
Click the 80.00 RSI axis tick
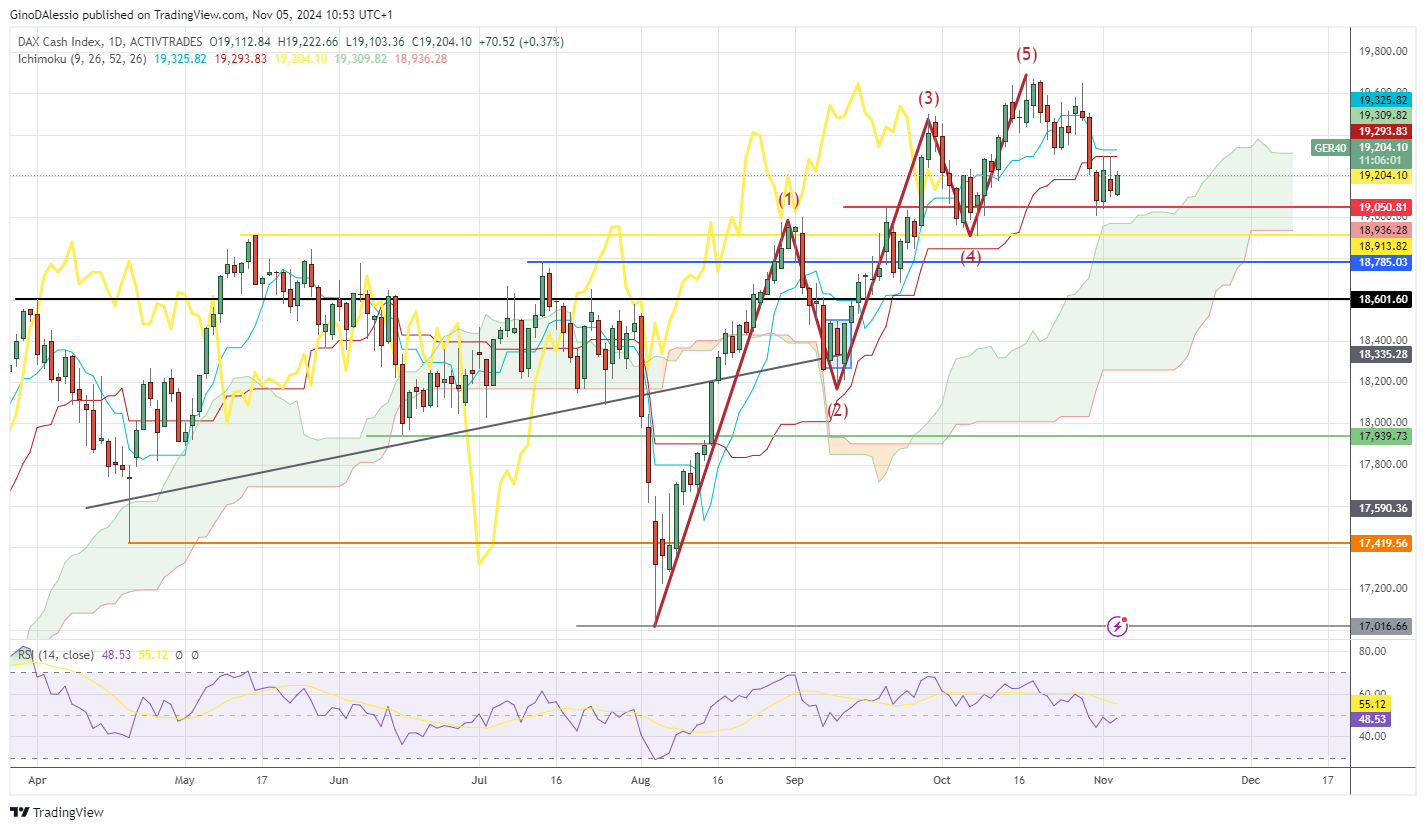pos(1372,652)
